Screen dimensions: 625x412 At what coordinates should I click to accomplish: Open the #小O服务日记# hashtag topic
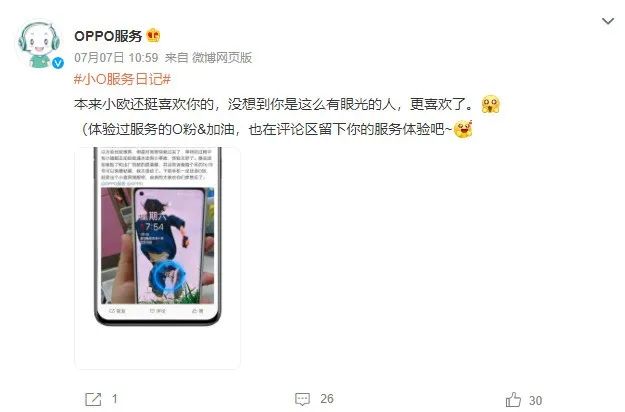click(122, 79)
